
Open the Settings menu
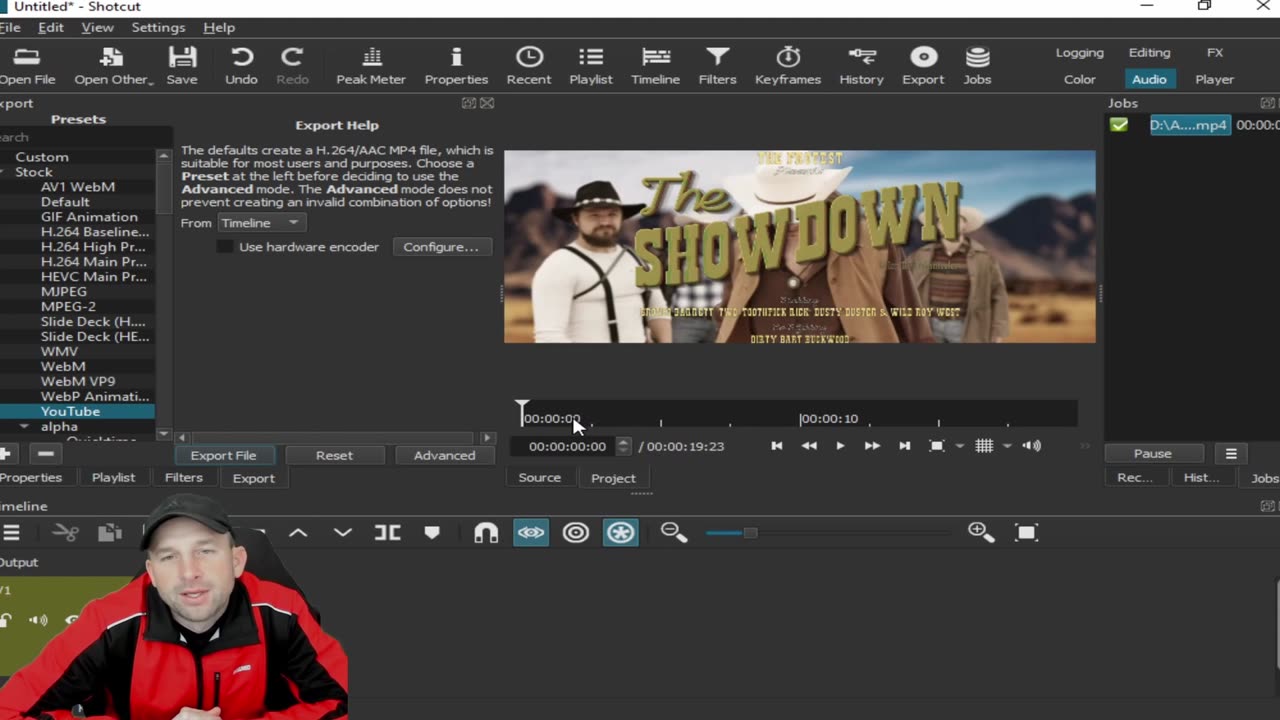click(158, 27)
